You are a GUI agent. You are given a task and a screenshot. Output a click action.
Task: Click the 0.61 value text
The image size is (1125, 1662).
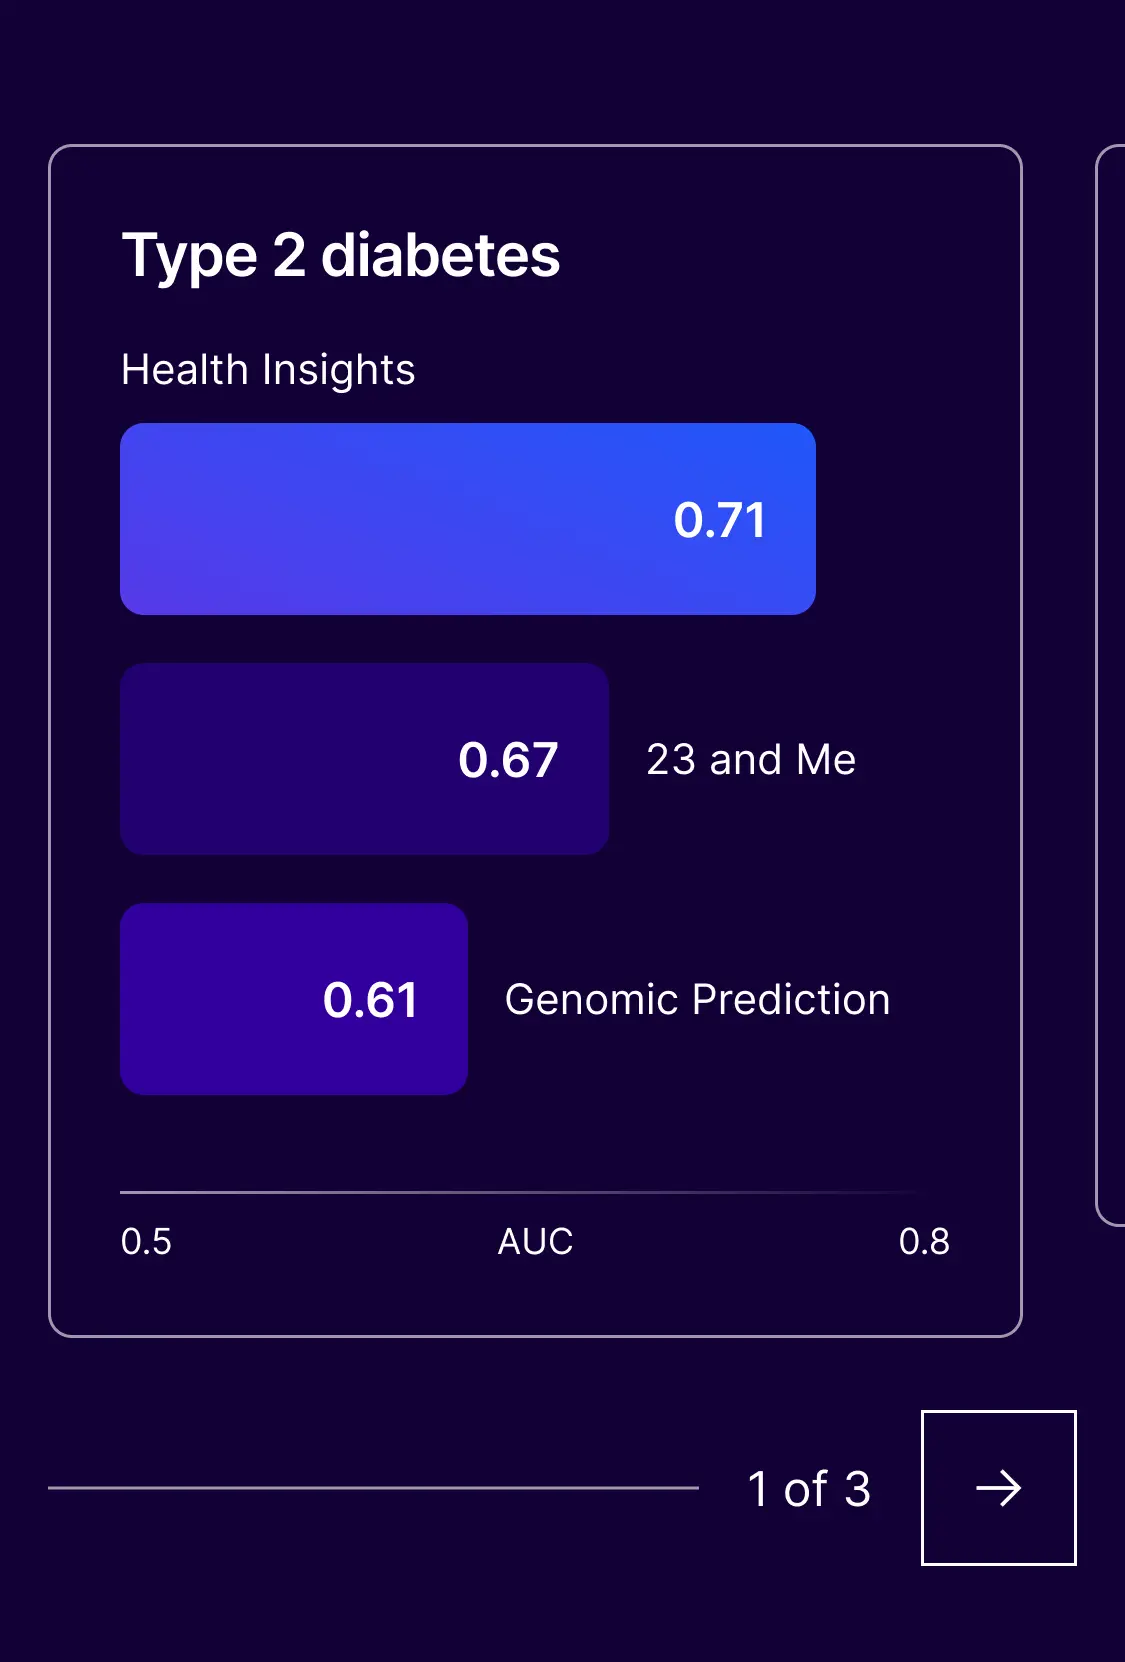click(370, 1000)
